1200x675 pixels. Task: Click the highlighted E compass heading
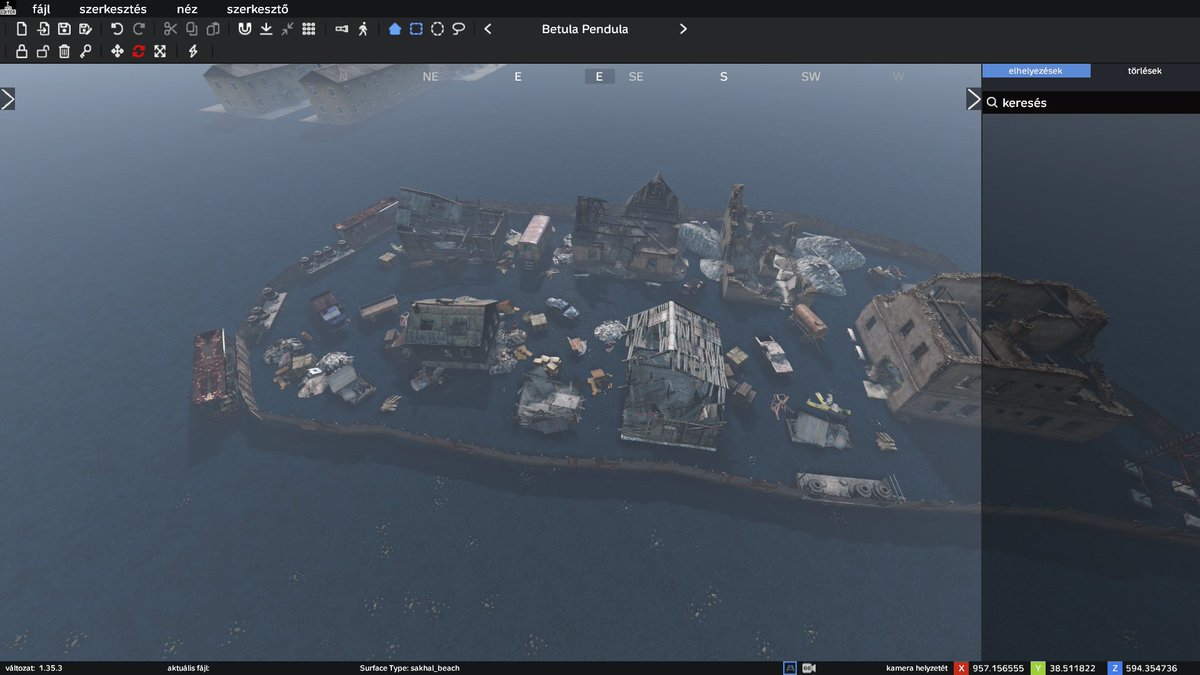pyautogui.click(x=600, y=76)
